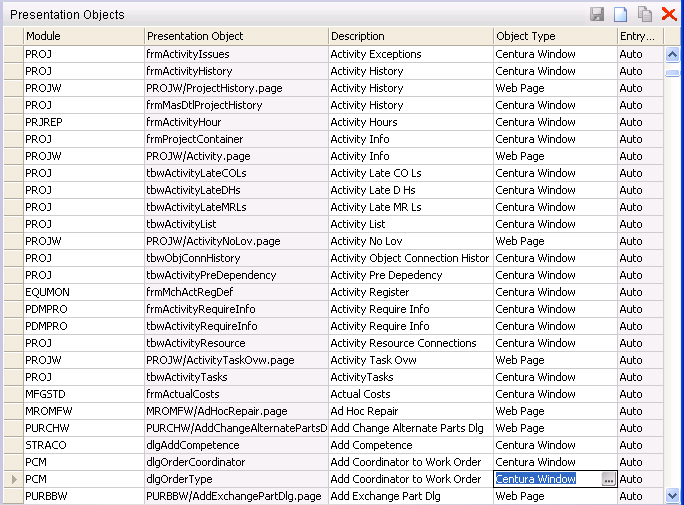Sort by the Module column header
The width and height of the screenshot is (684, 505).
click(x=83, y=36)
